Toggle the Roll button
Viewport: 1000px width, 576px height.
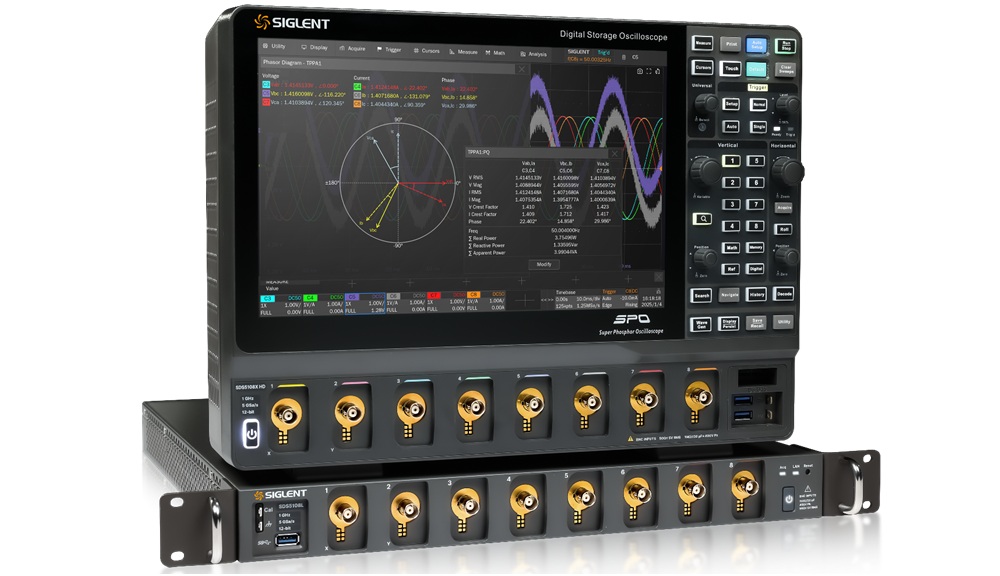point(784,229)
